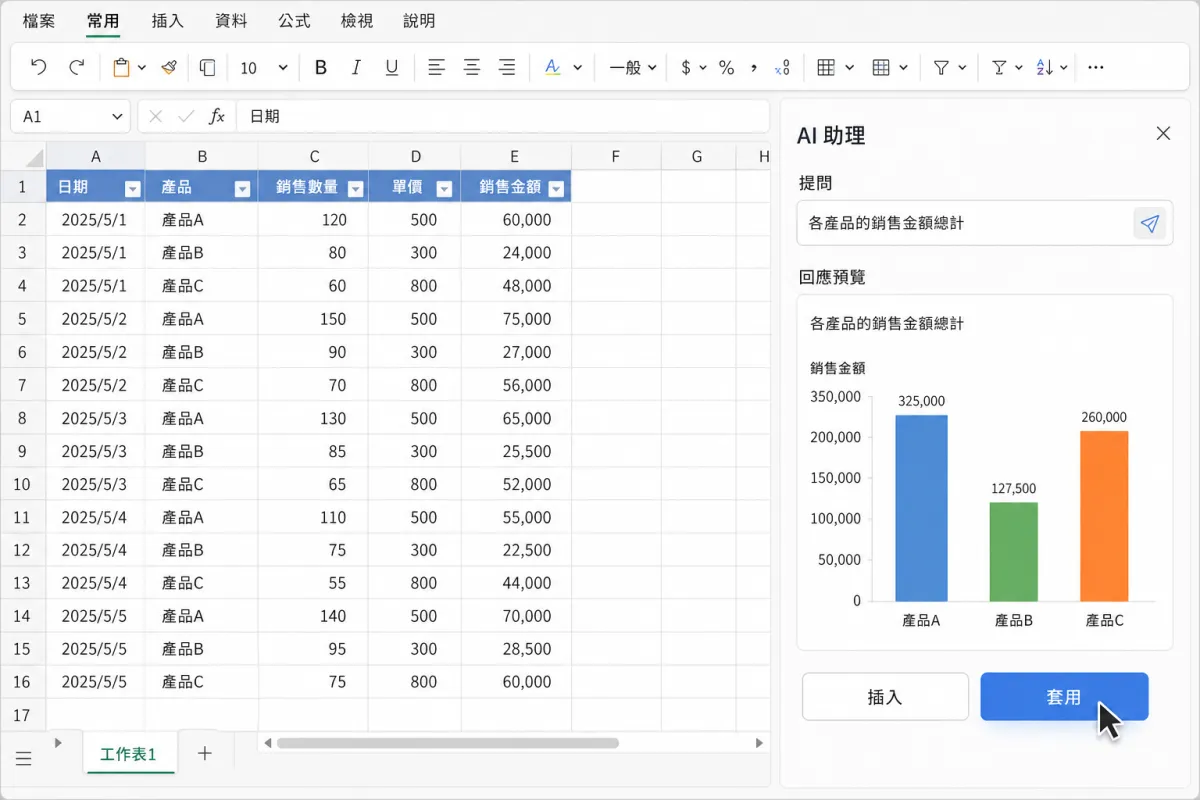Click the borders grid icon
The width and height of the screenshot is (1200, 800).
pyautogui.click(x=826, y=67)
